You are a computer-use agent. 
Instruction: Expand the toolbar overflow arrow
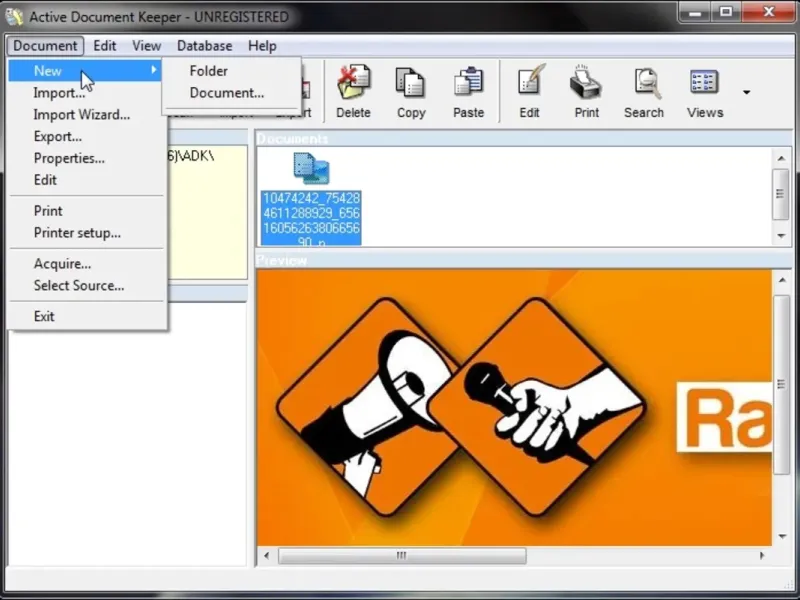pos(746,92)
